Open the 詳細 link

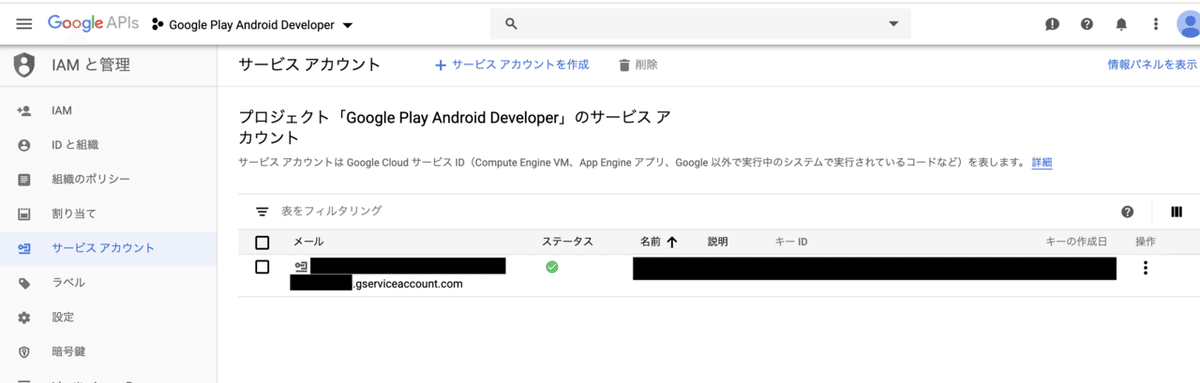tap(1041, 162)
